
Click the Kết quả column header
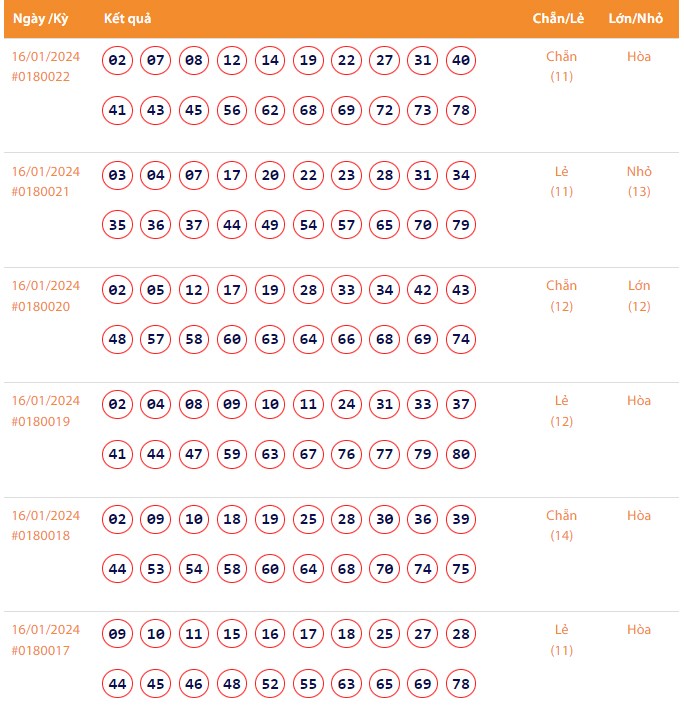pos(127,19)
